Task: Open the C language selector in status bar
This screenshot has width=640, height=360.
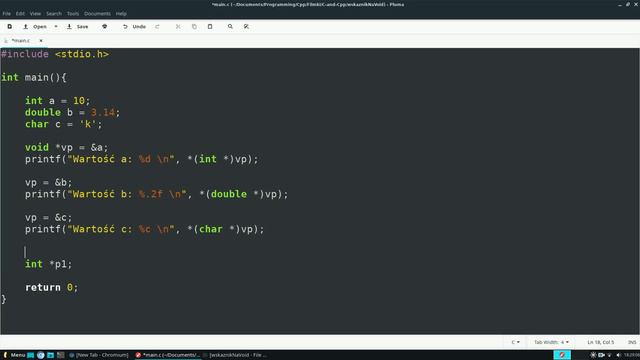Action: coord(516,342)
